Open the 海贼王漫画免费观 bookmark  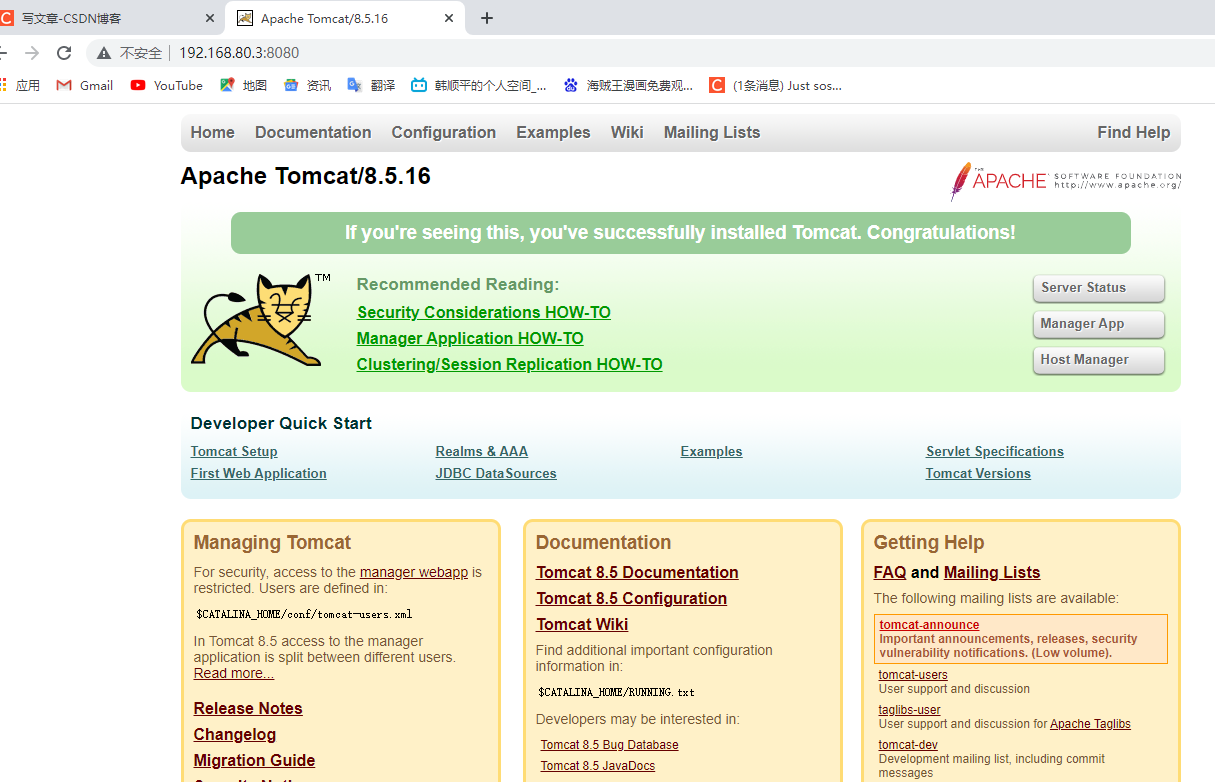point(628,85)
